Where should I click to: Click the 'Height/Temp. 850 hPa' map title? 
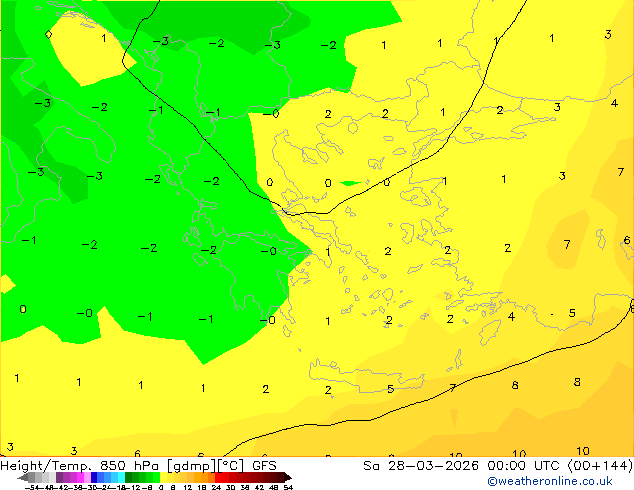tap(79, 466)
